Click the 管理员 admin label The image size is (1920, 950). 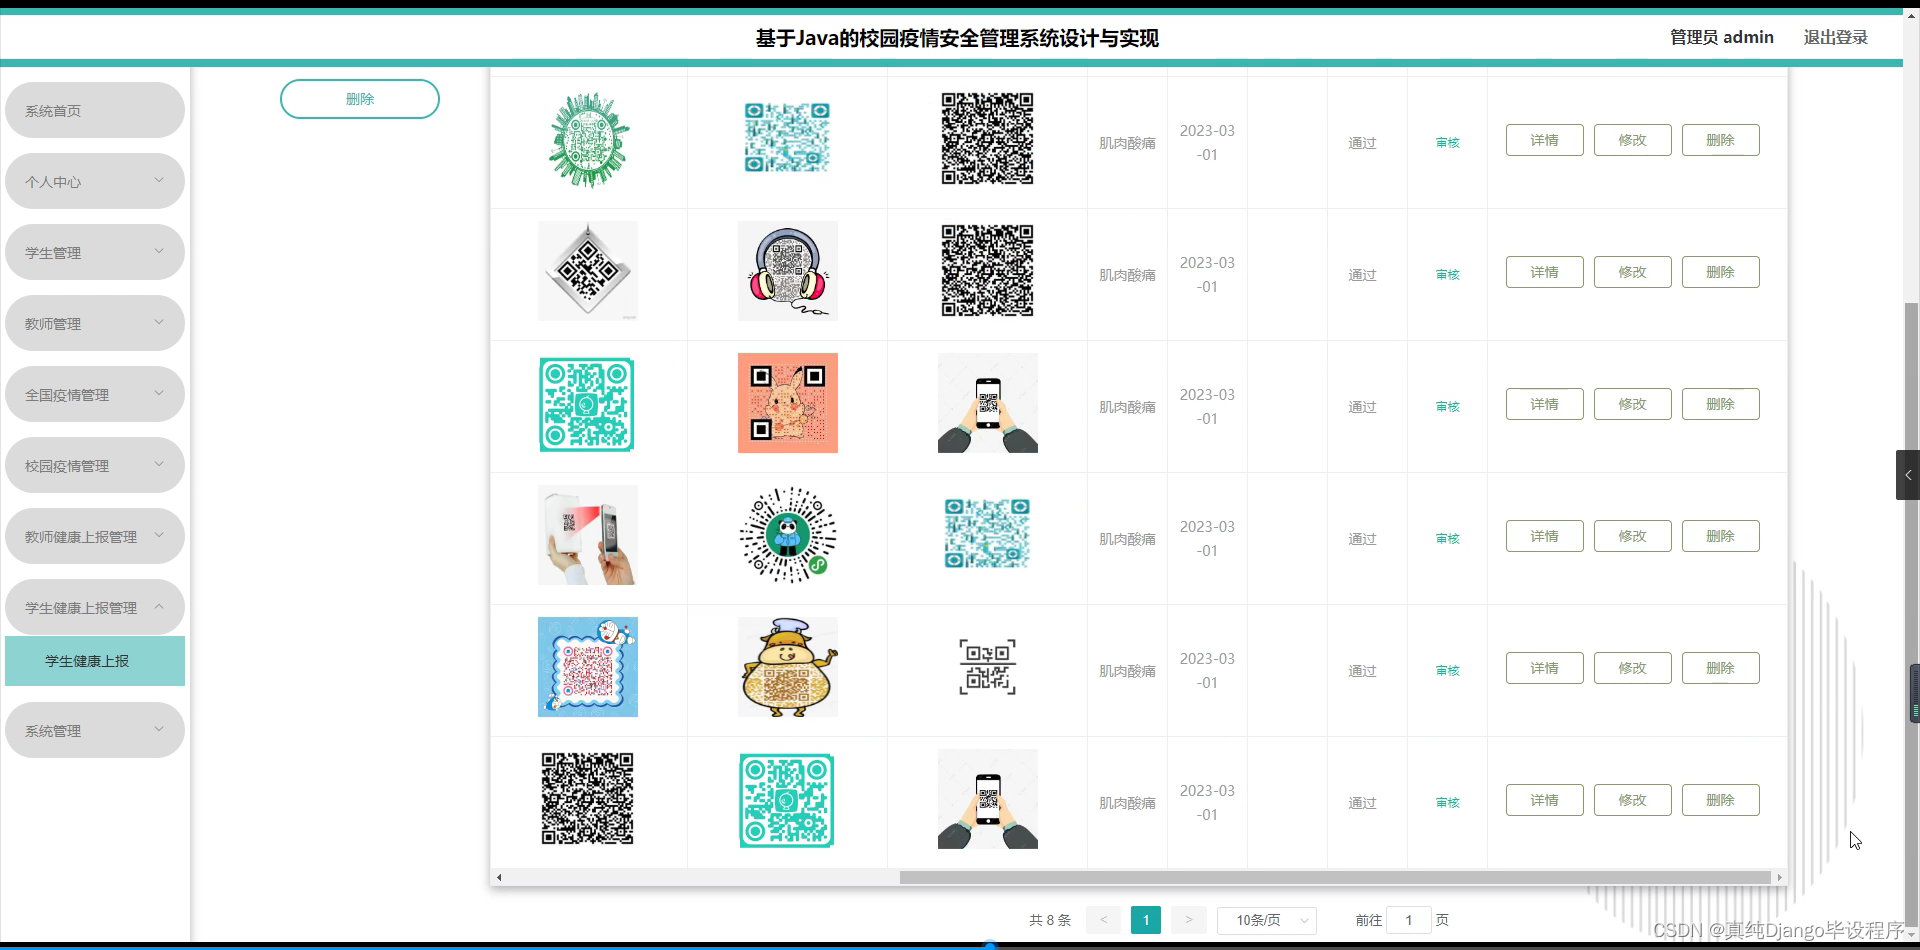click(1722, 37)
